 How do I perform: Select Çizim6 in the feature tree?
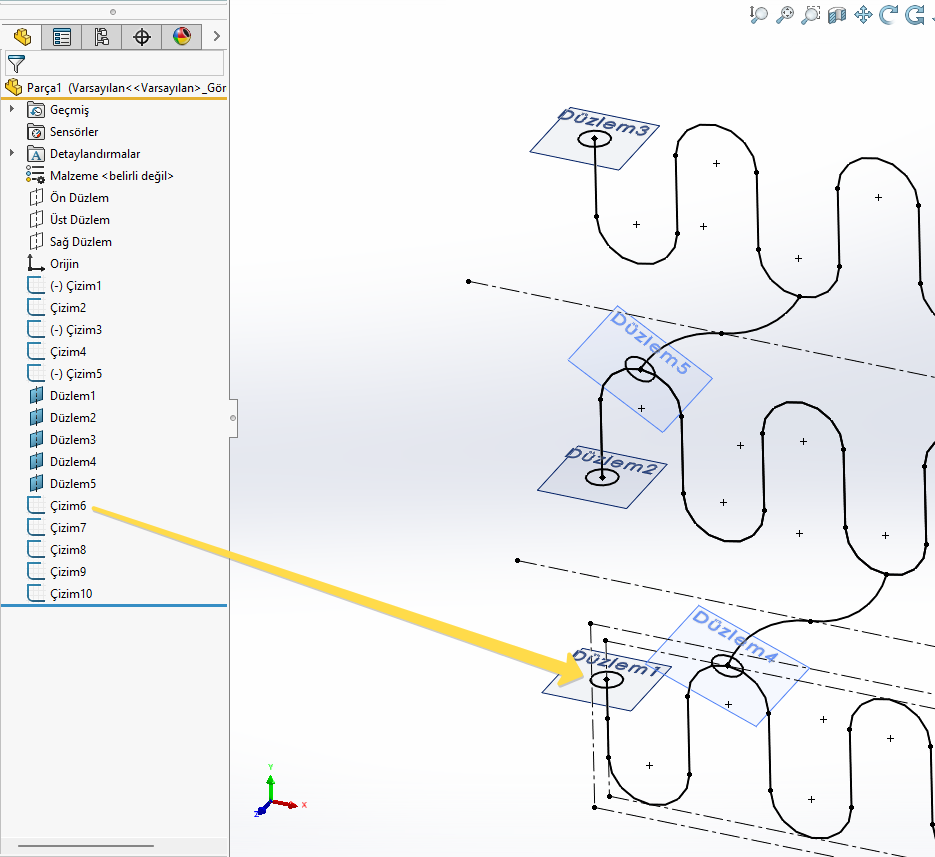(68, 506)
